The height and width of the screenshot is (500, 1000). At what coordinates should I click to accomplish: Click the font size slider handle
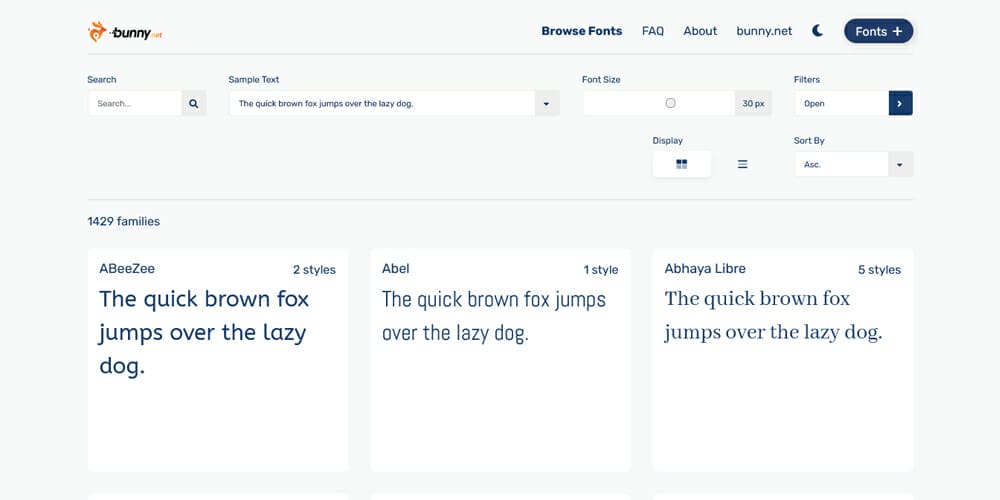(x=670, y=103)
